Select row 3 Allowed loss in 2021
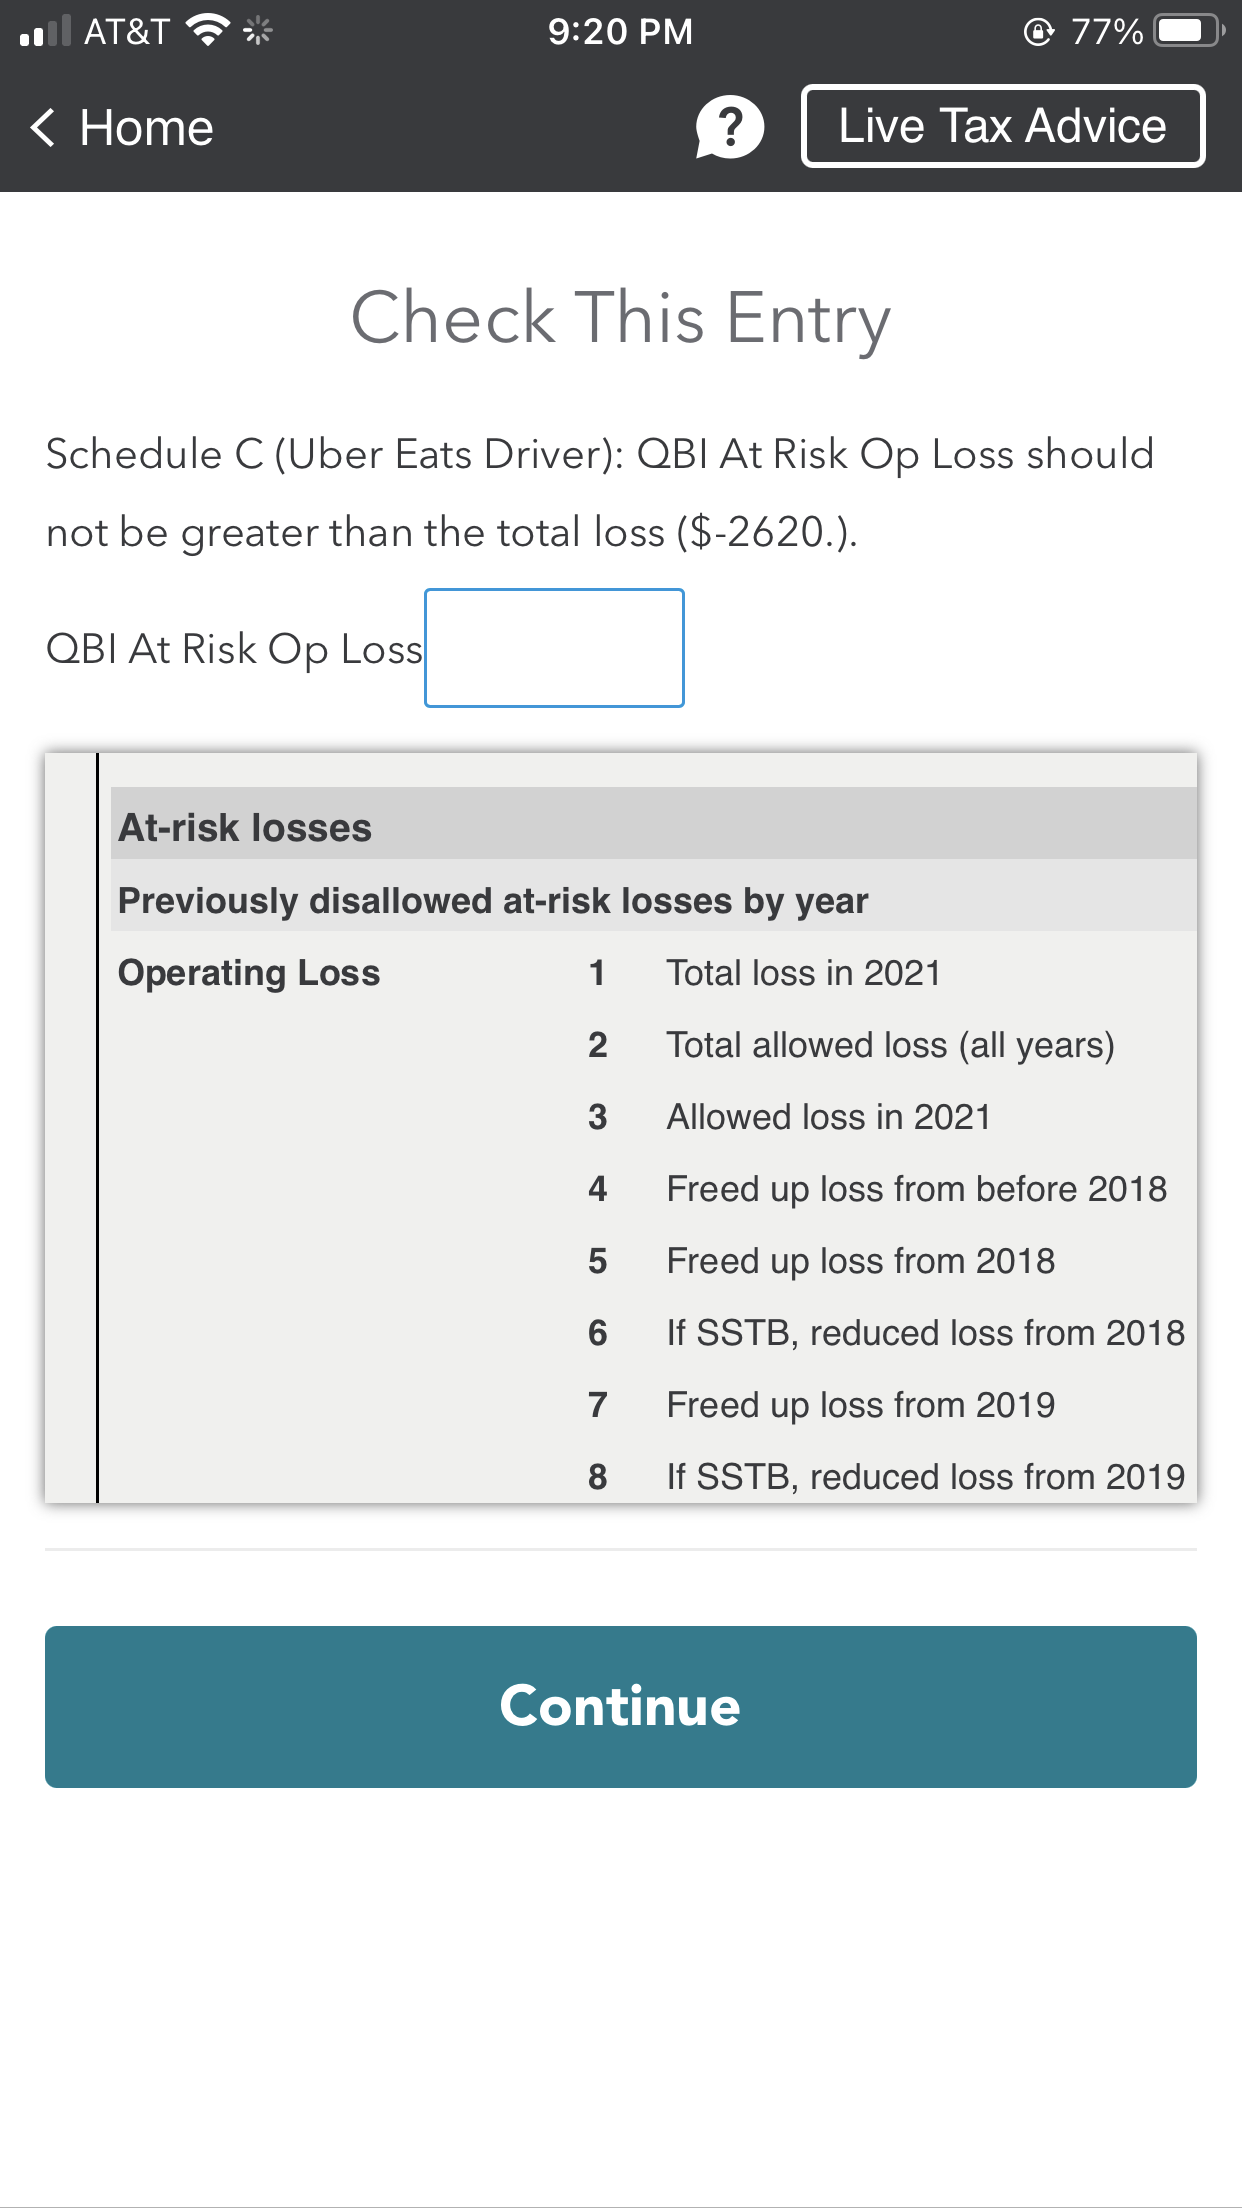 point(828,1117)
